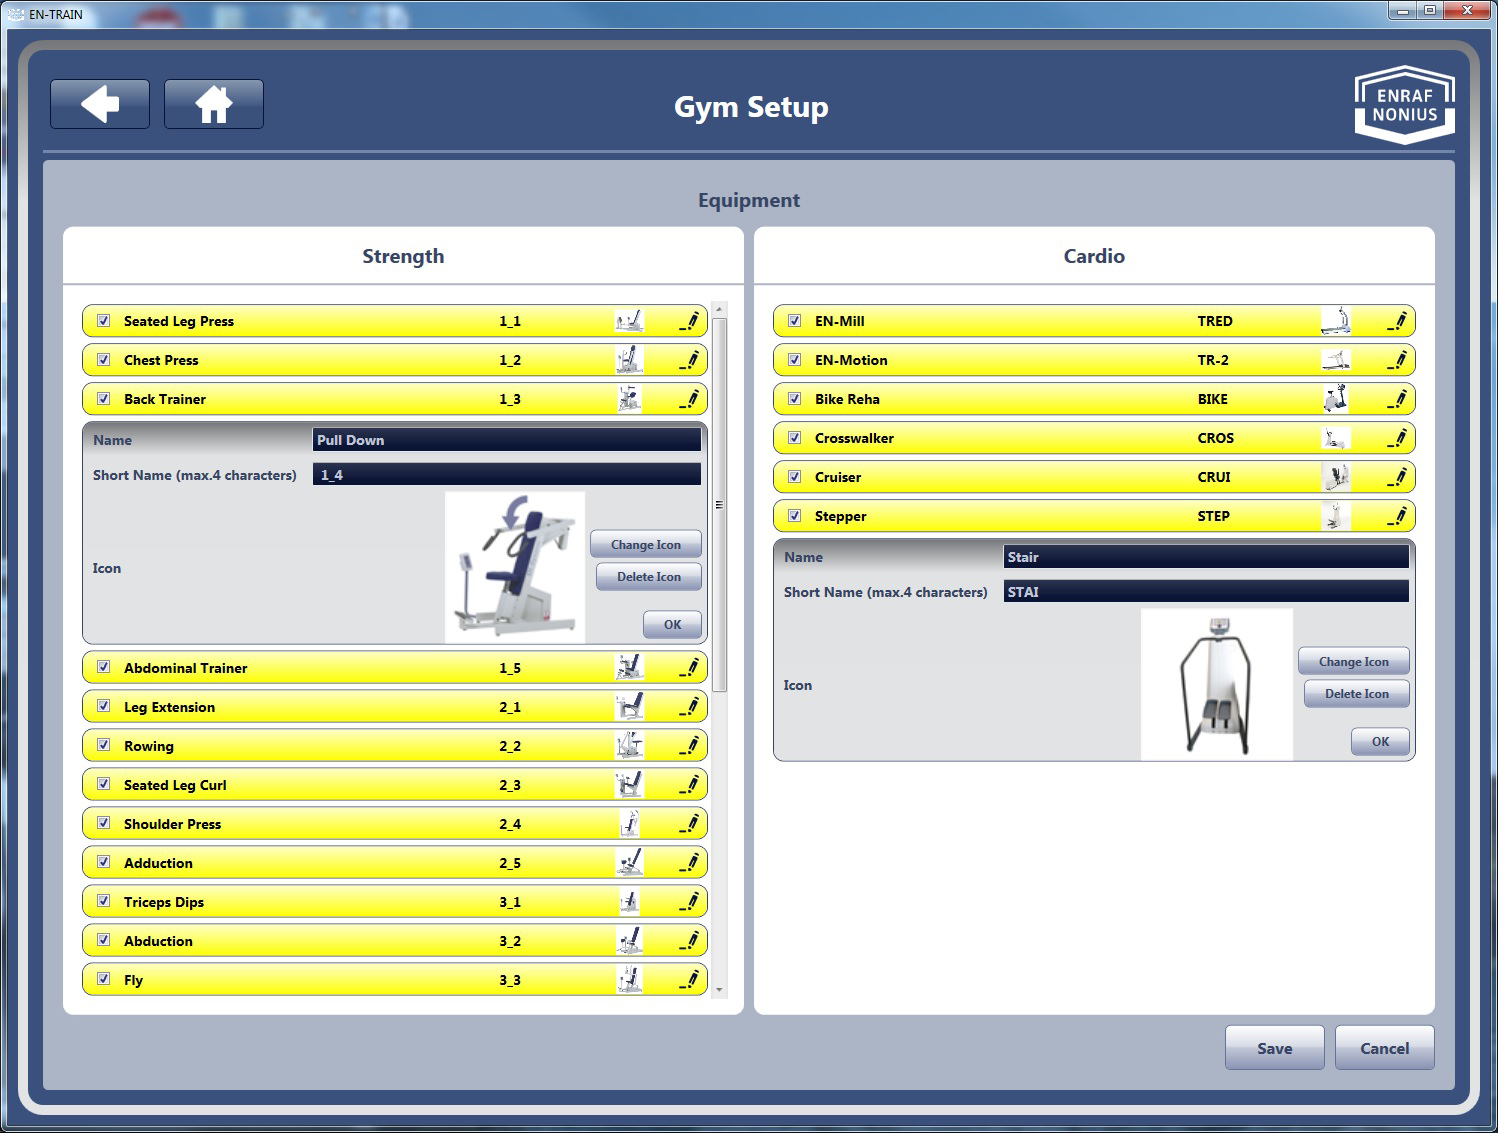1498x1133 pixels.
Task: Cancel the gym setup changes
Action: 1385,1048
